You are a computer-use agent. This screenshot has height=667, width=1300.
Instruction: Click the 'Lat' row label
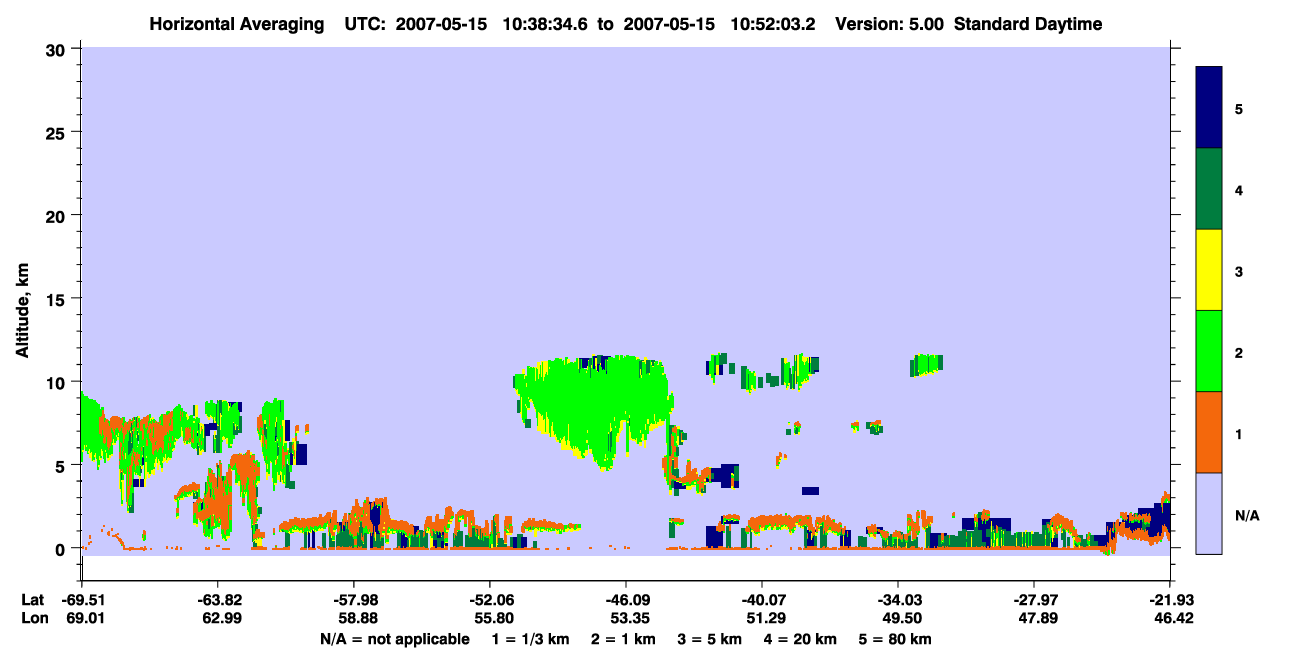tap(32, 600)
